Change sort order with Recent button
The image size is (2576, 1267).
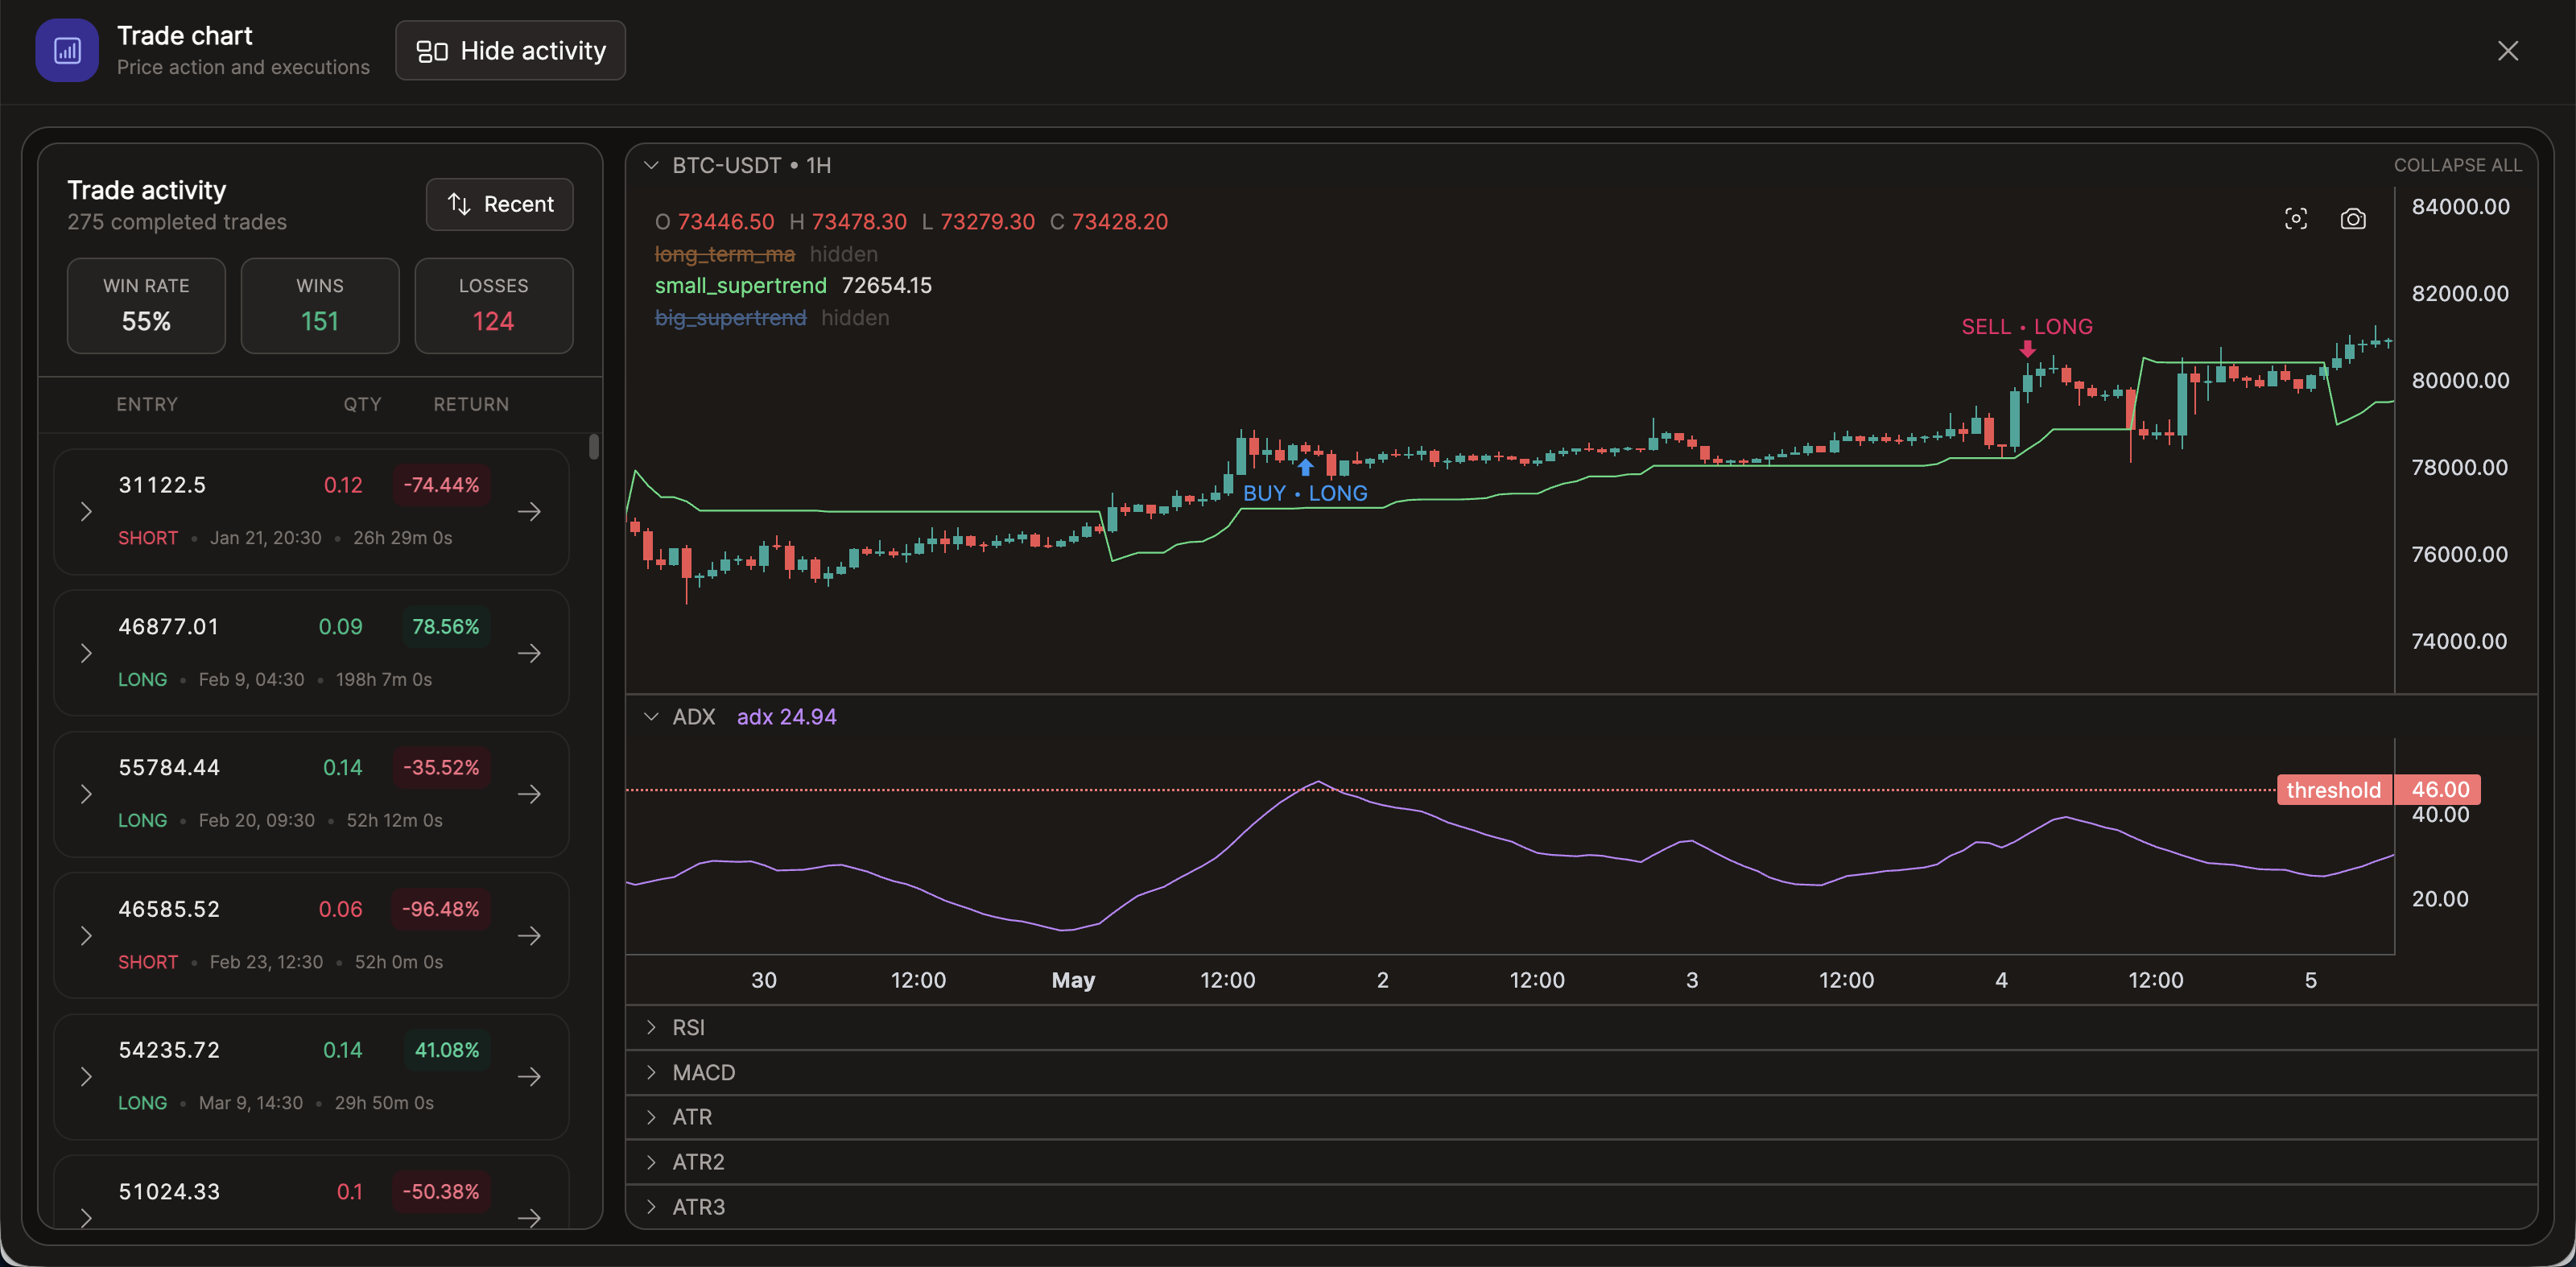(x=499, y=204)
